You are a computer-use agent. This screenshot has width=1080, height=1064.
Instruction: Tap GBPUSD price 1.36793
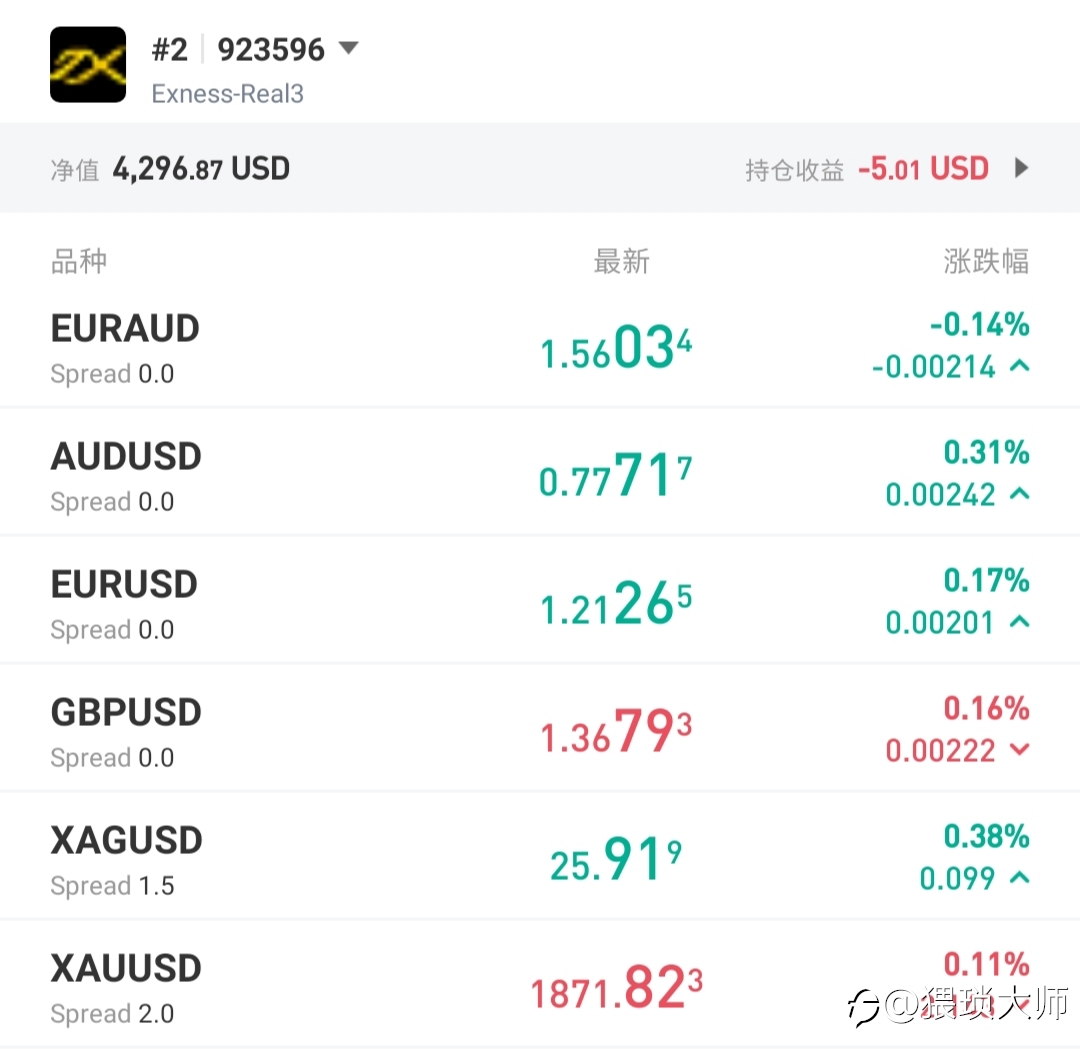pos(616,733)
